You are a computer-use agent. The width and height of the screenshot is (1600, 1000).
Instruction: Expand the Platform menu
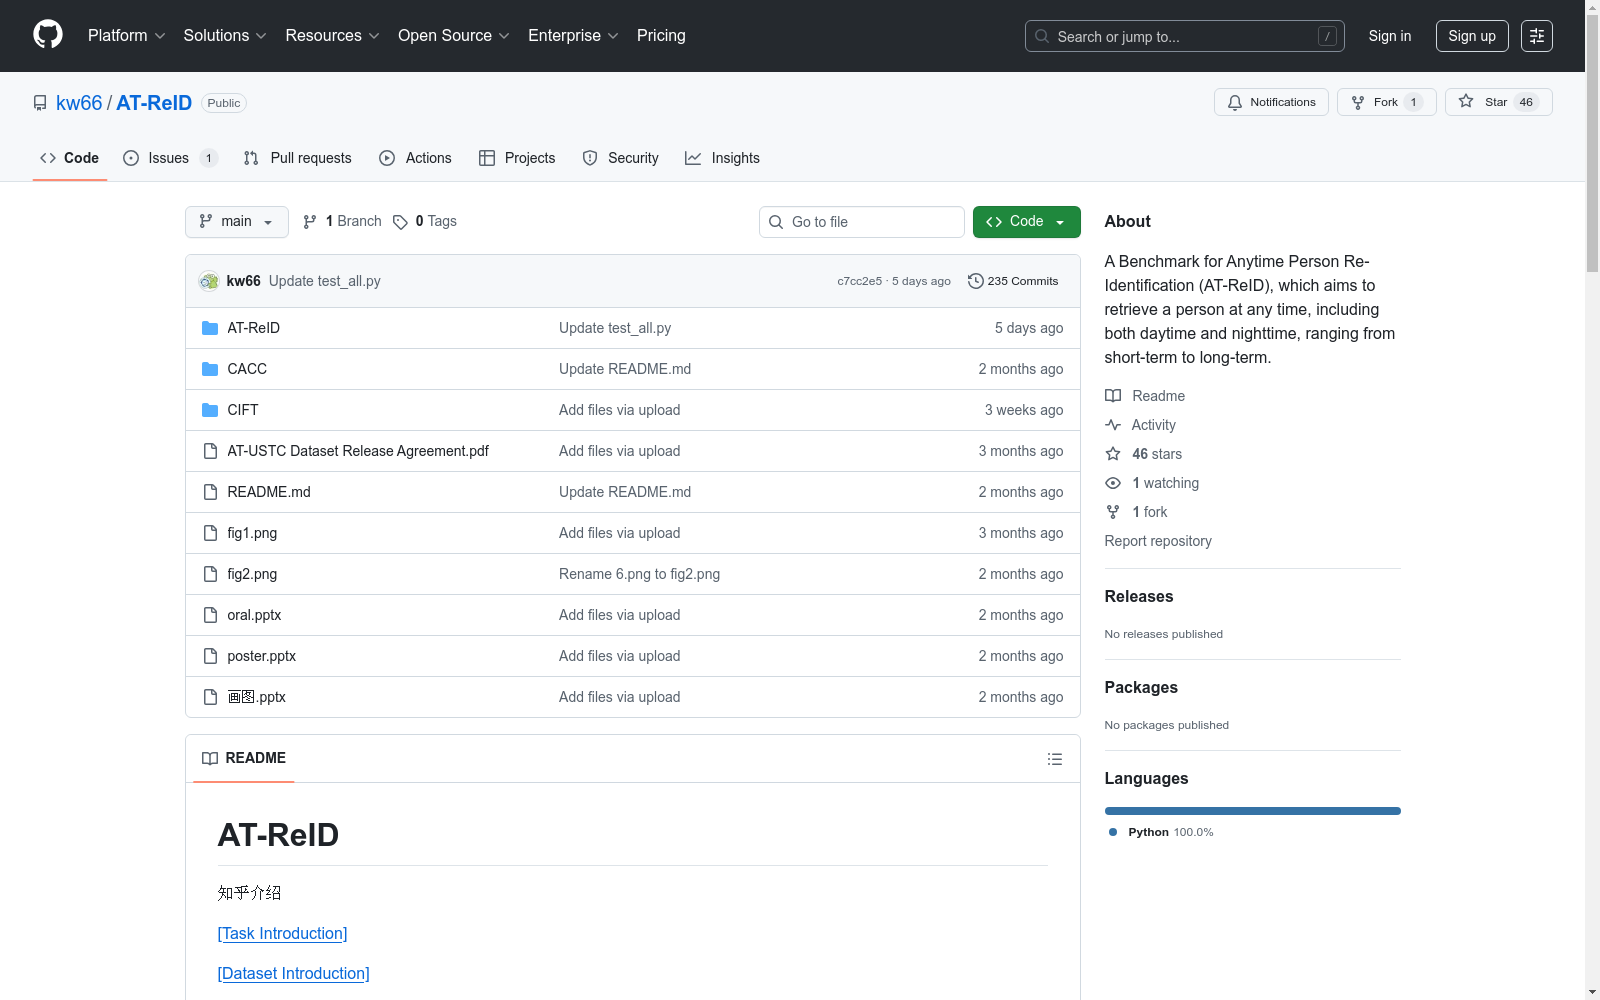pyautogui.click(x=127, y=35)
